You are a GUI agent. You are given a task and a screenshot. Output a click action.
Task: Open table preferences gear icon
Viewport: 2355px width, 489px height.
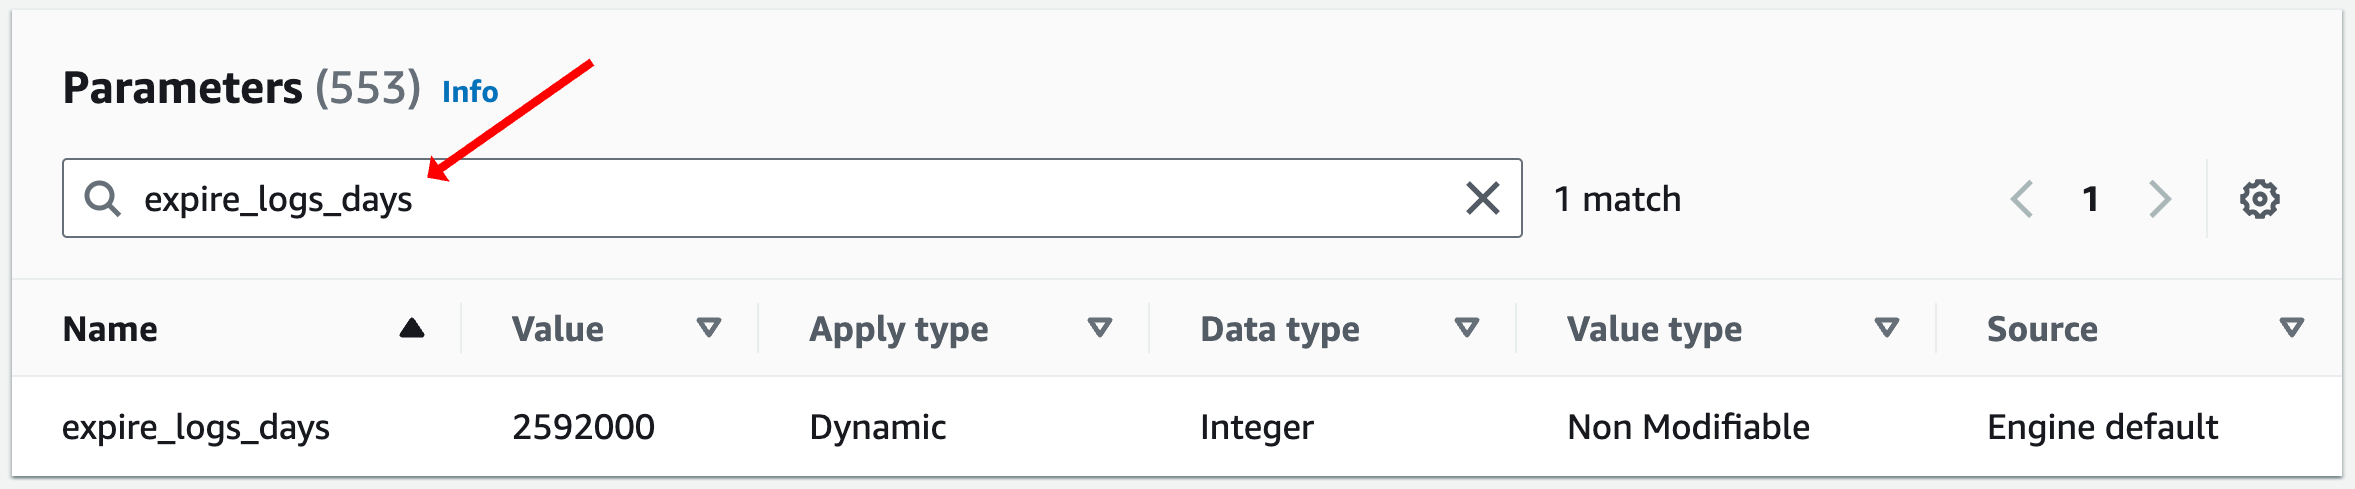2259,199
